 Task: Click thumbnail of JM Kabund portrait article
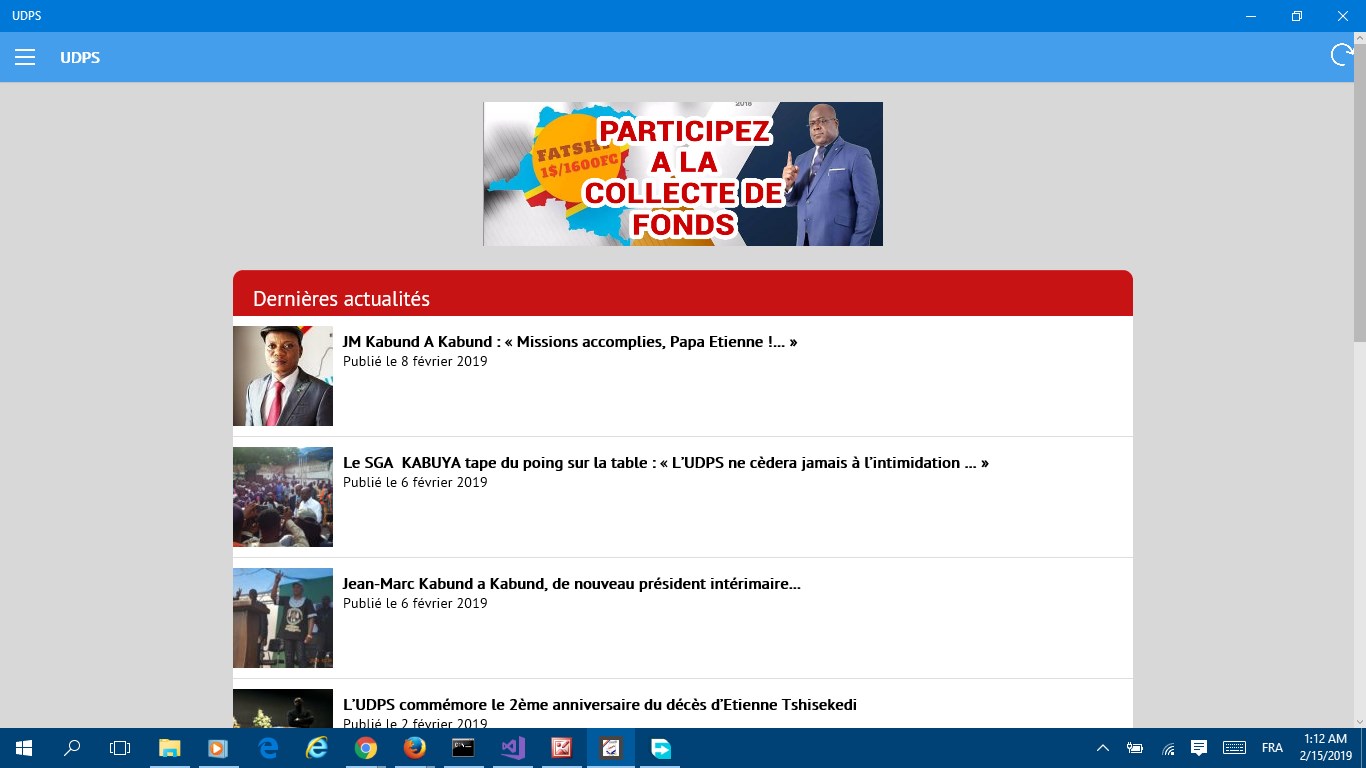[x=283, y=376]
